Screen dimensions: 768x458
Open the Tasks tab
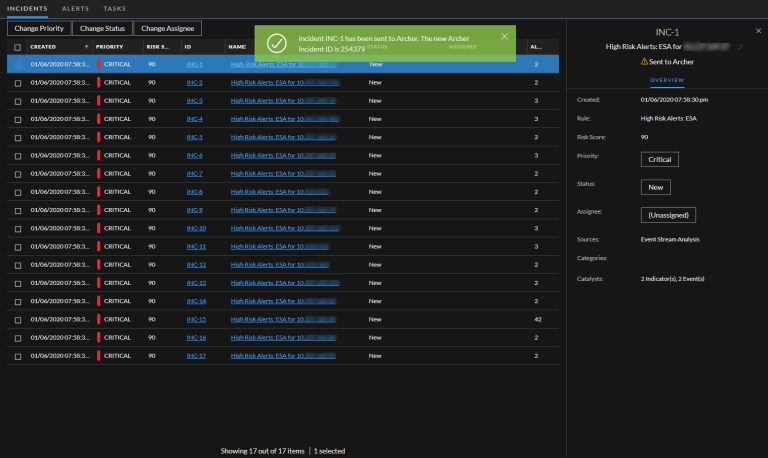point(115,8)
